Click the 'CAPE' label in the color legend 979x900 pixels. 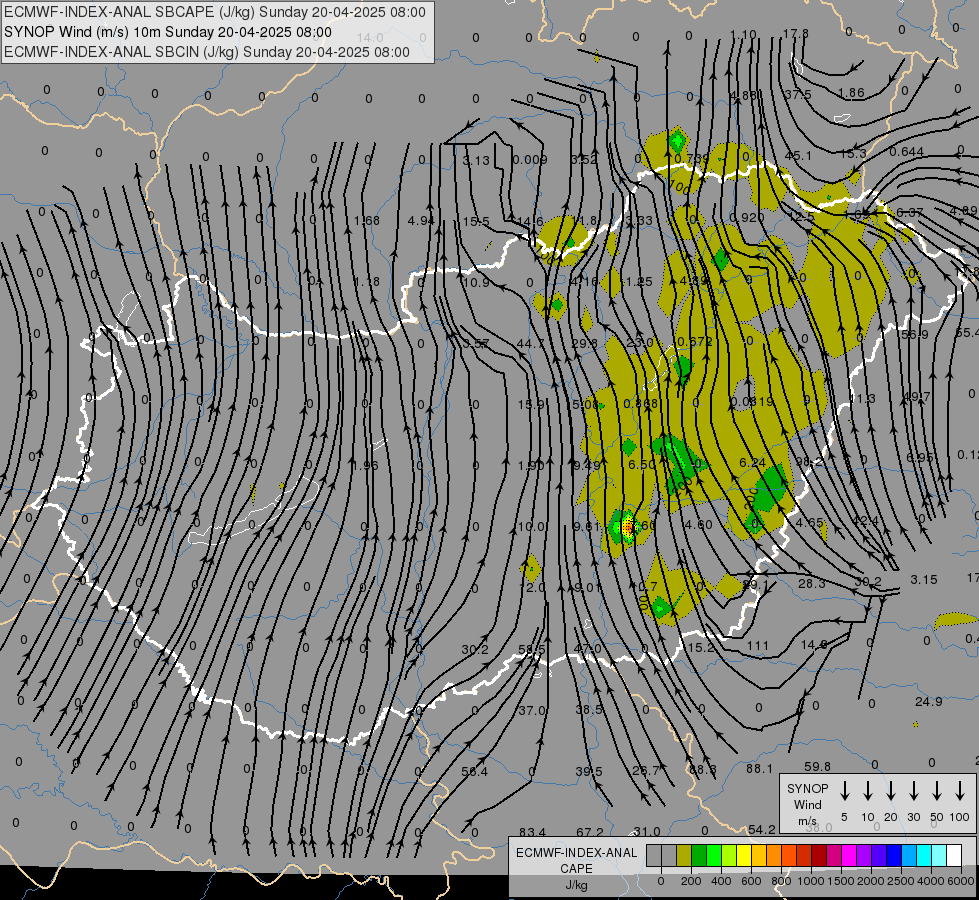tap(576, 868)
